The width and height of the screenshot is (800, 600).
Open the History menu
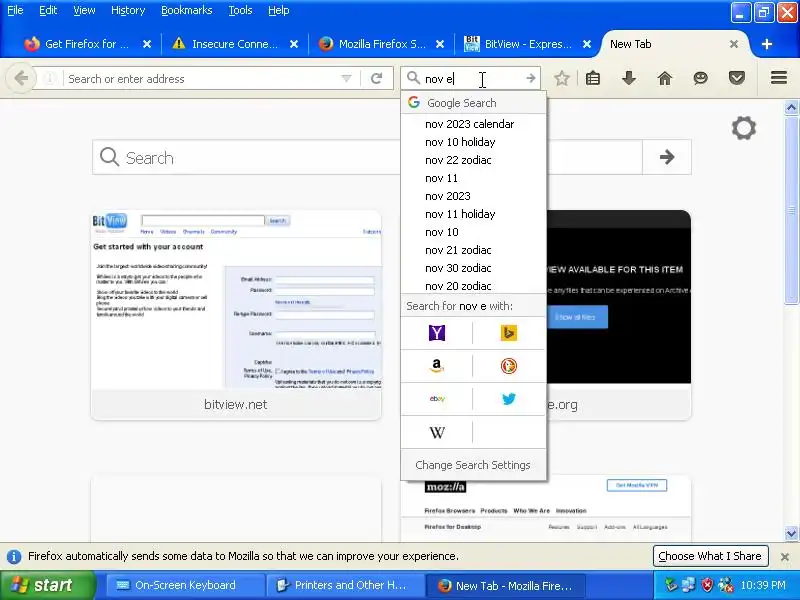point(128,10)
